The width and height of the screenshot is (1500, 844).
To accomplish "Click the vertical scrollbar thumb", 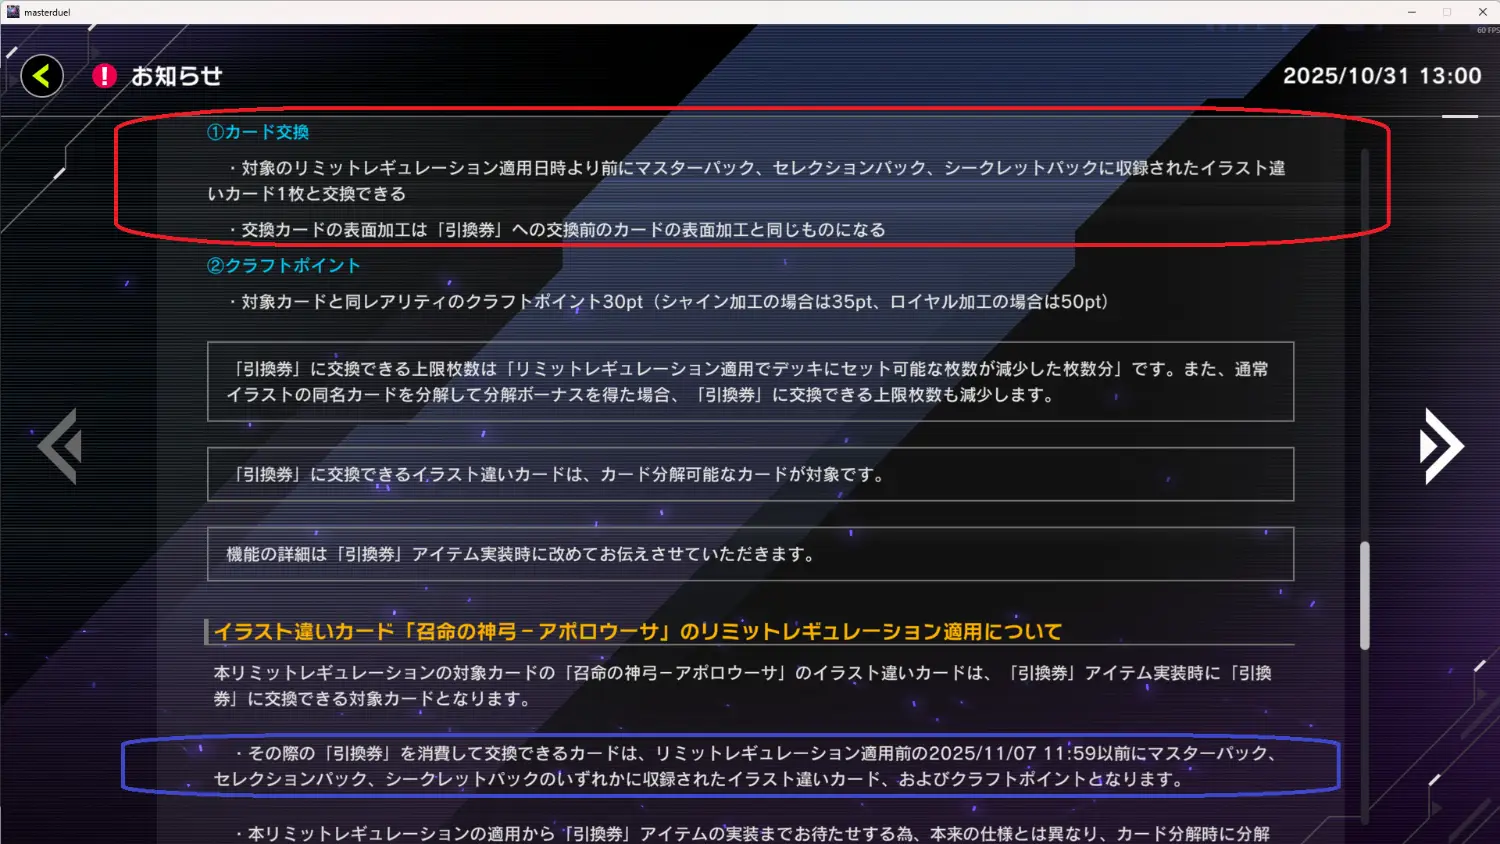I will point(1364,595).
